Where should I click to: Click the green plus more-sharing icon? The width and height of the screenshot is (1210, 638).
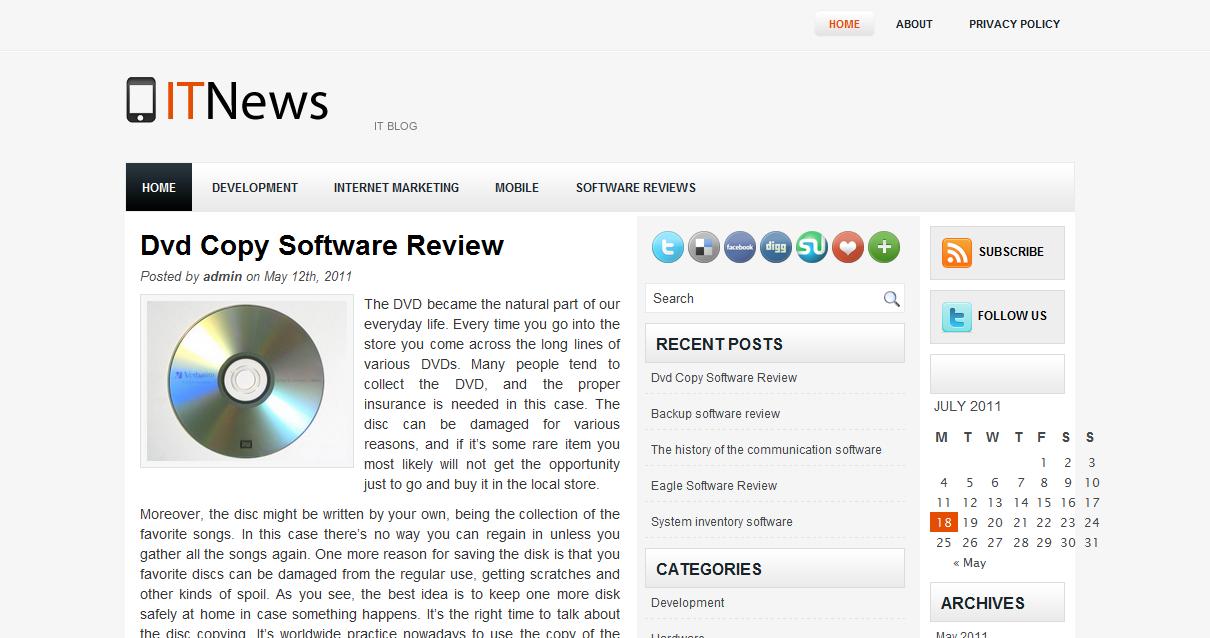point(884,247)
